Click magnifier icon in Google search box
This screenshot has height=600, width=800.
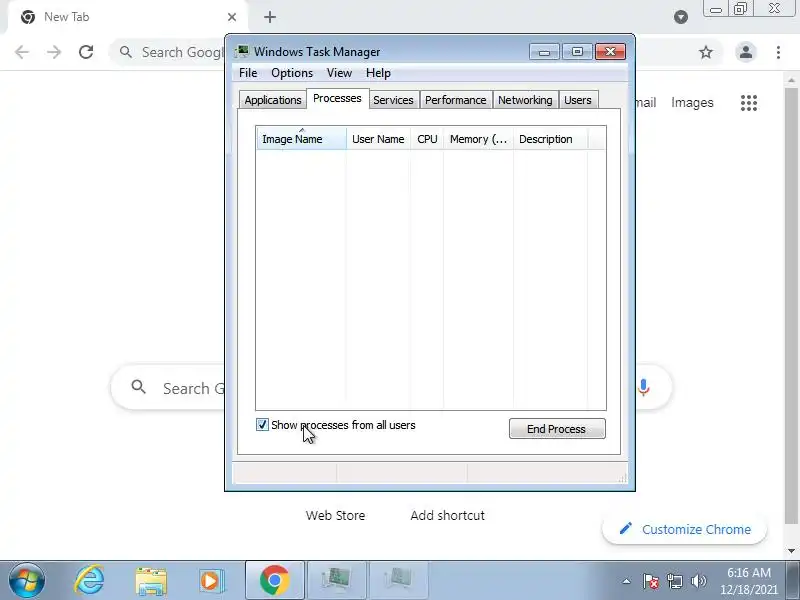[x=138, y=387]
